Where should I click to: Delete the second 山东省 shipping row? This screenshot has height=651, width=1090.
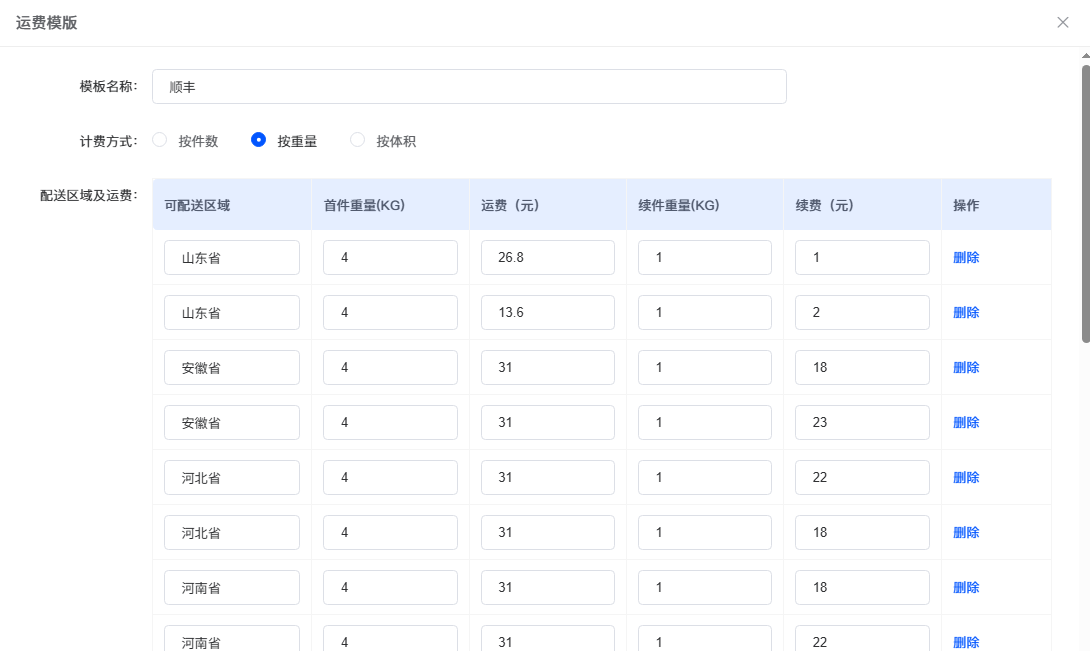tap(964, 312)
